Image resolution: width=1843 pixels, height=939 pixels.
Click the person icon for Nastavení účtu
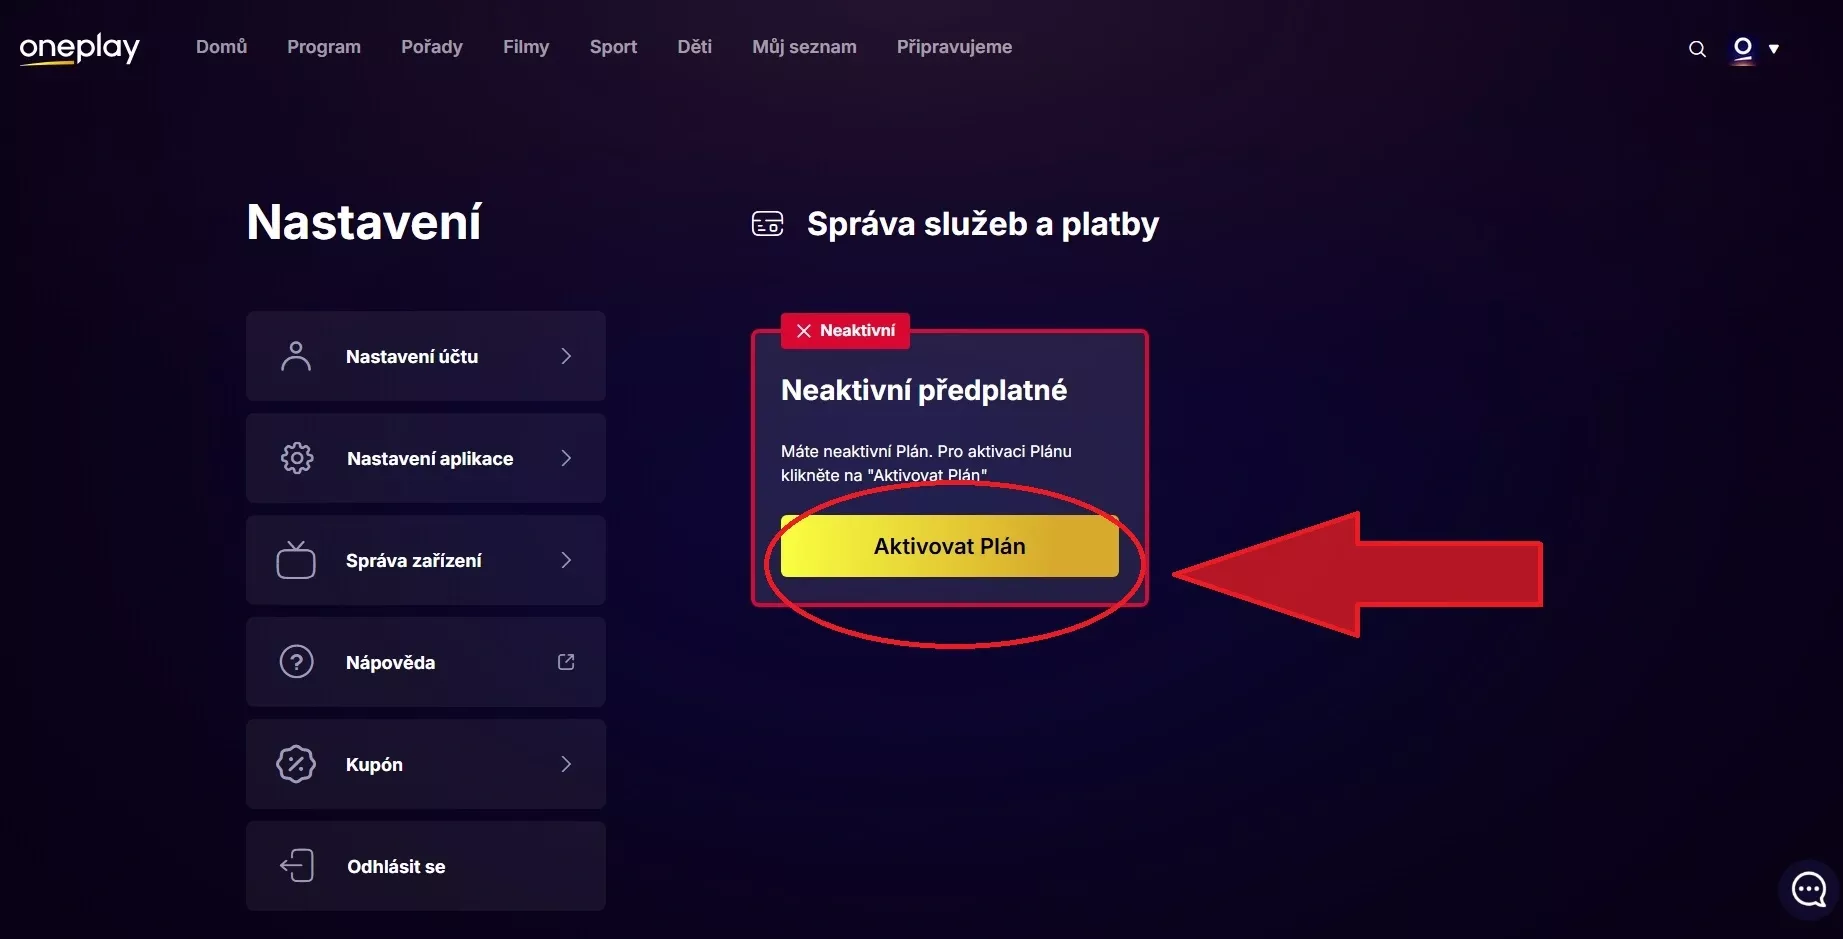tap(296, 356)
